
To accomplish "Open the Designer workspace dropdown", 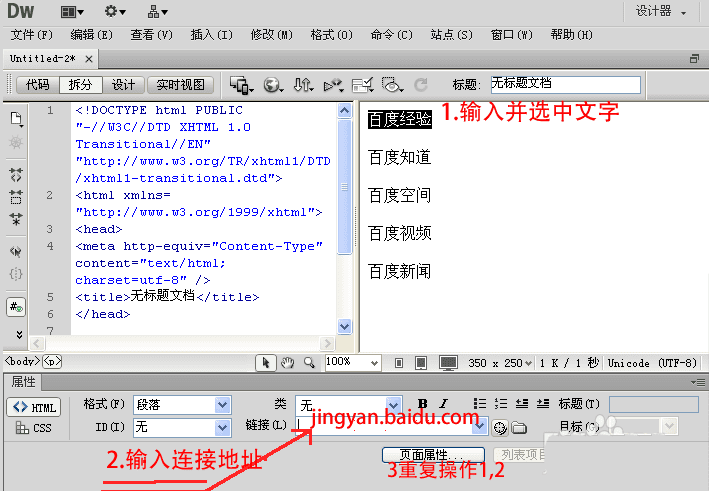I will coord(661,12).
